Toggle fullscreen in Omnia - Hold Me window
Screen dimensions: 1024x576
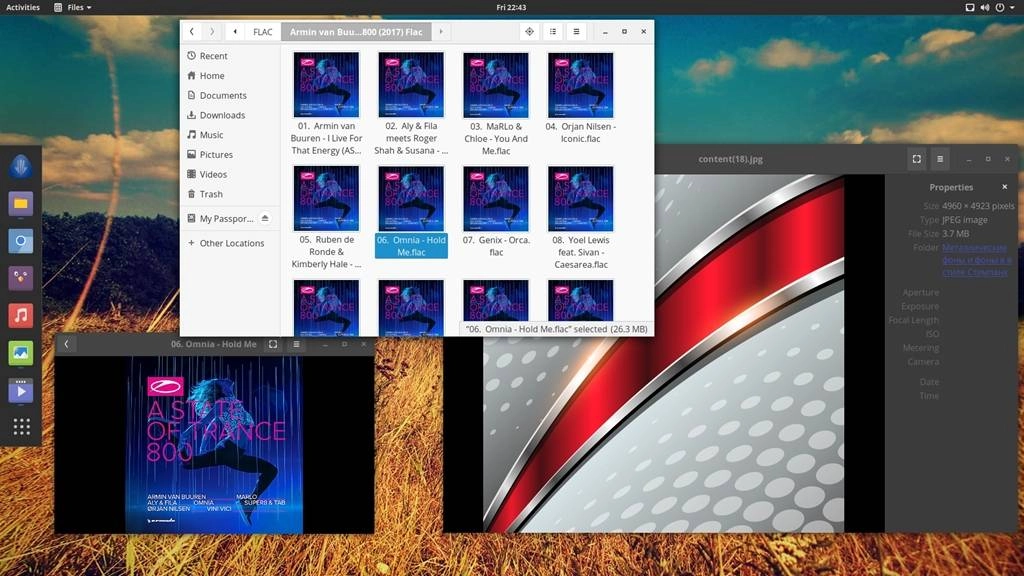[273, 344]
